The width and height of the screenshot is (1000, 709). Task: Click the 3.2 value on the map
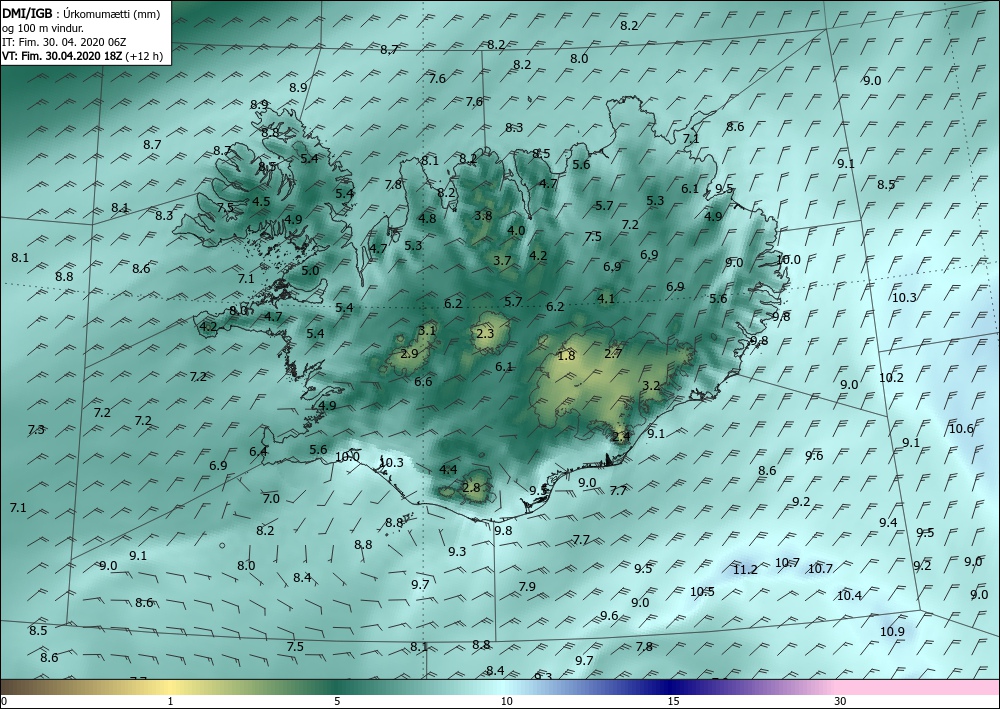point(651,386)
